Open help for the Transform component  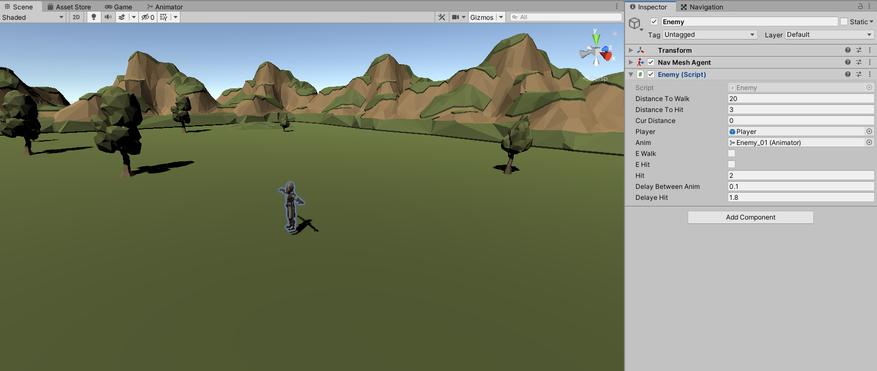coord(848,50)
